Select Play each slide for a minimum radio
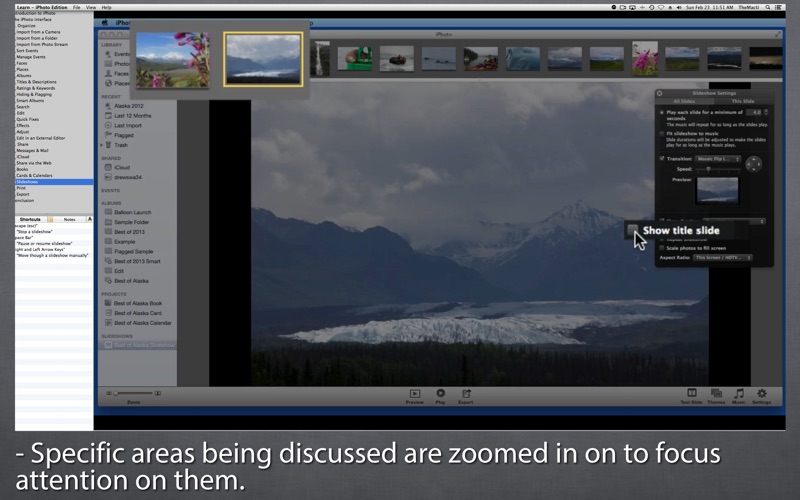Screen dimensions: 800x500 (x=662, y=112)
